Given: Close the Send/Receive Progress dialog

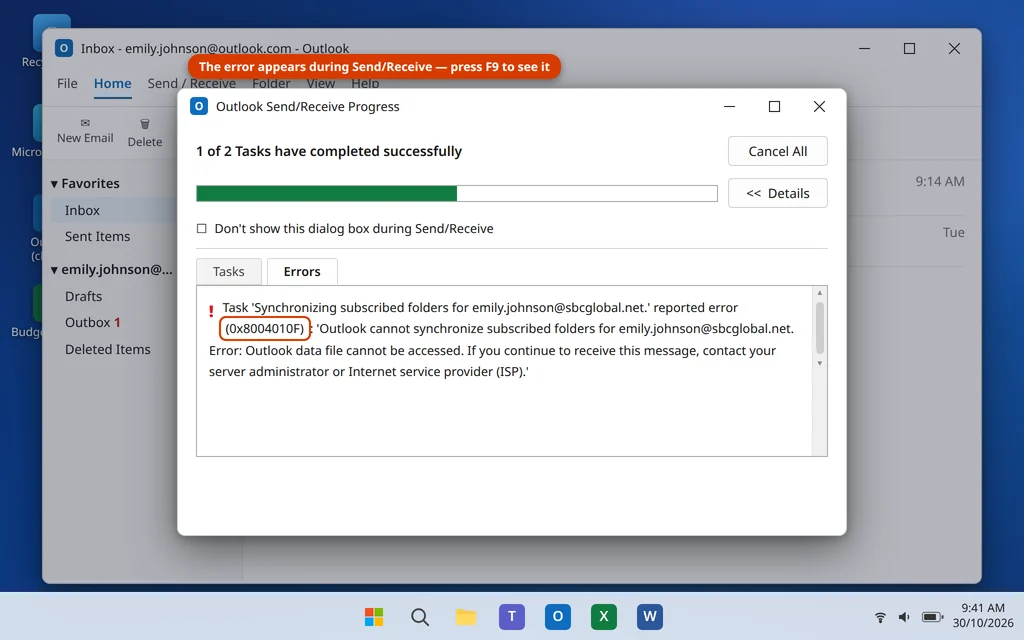Looking at the screenshot, I should pyautogui.click(x=819, y=106).
